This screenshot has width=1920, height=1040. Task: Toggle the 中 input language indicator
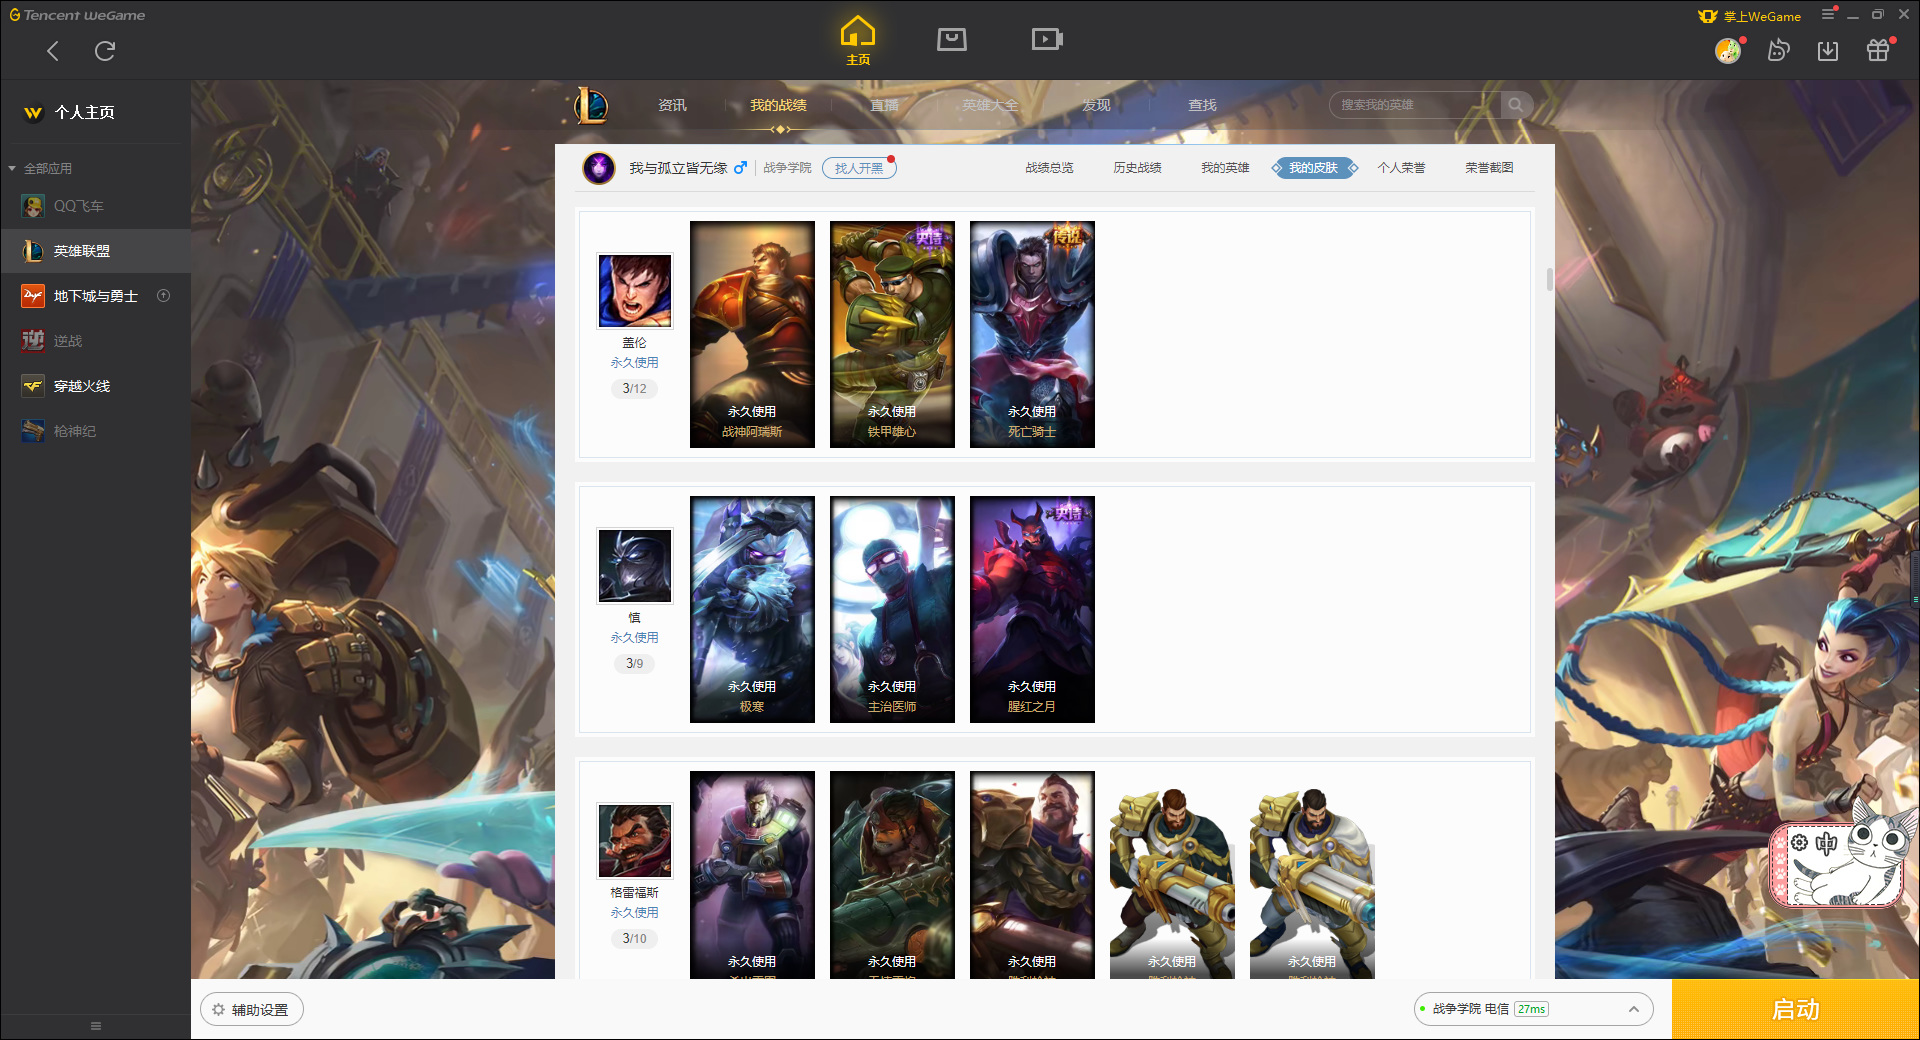(x=1827, y=843)
